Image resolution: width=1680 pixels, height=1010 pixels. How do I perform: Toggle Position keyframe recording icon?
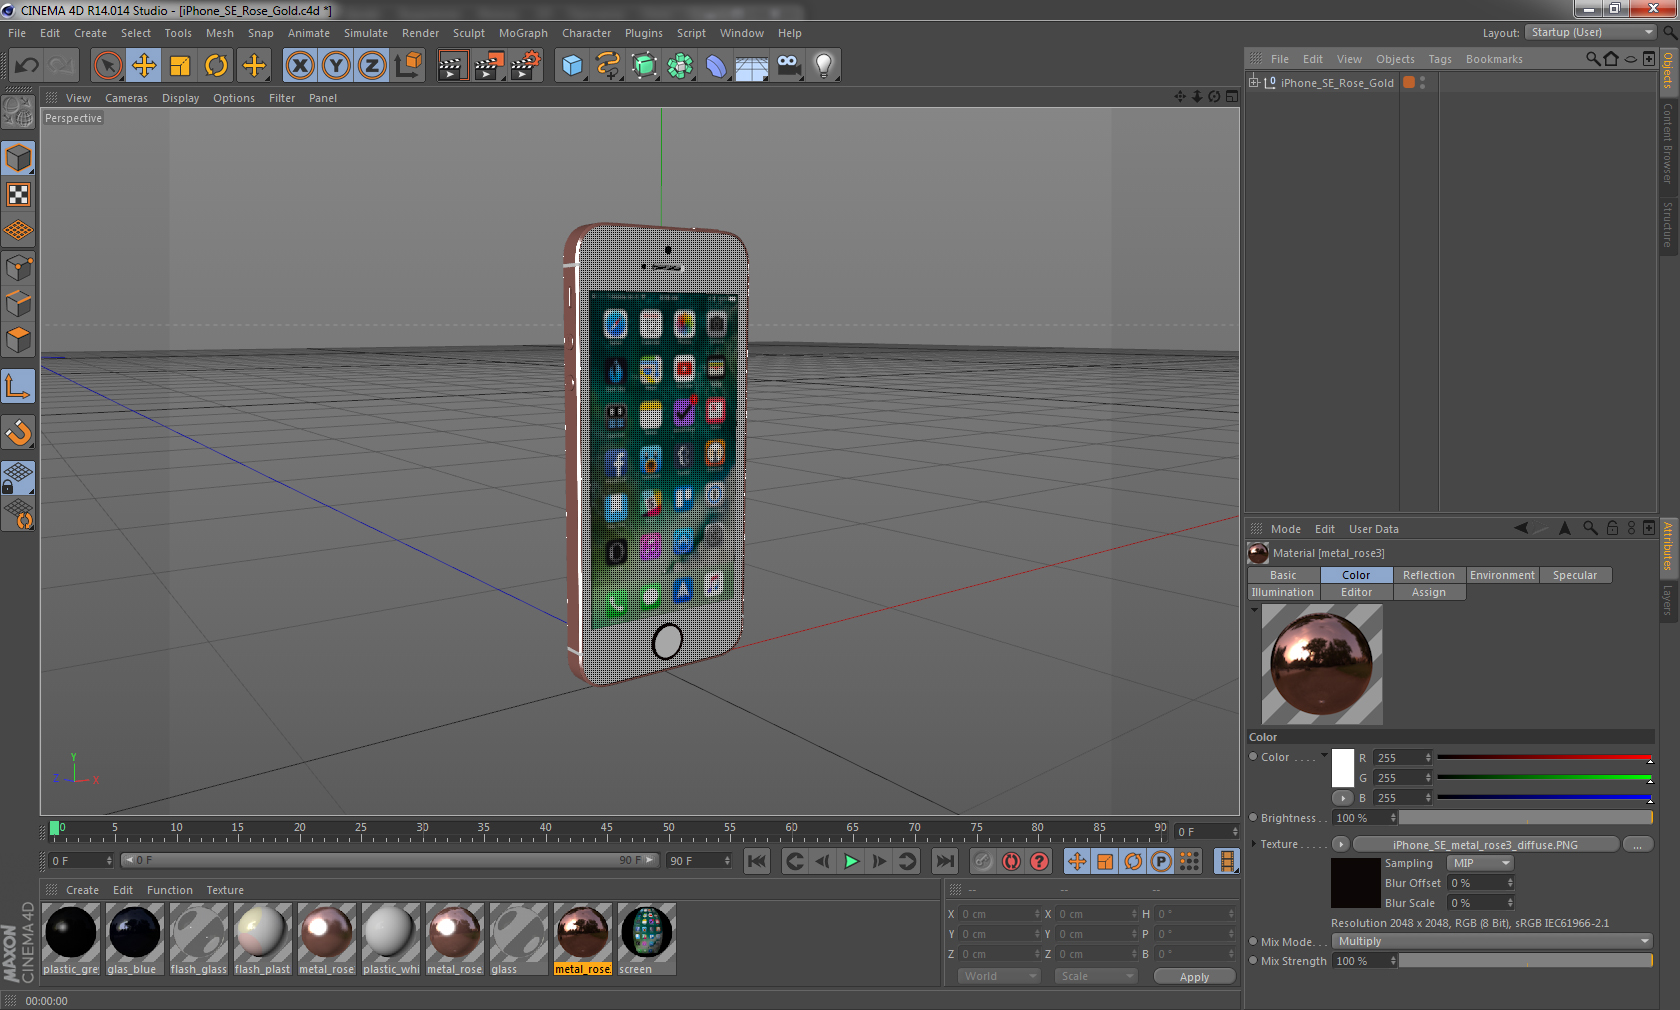click(1077, 861)
